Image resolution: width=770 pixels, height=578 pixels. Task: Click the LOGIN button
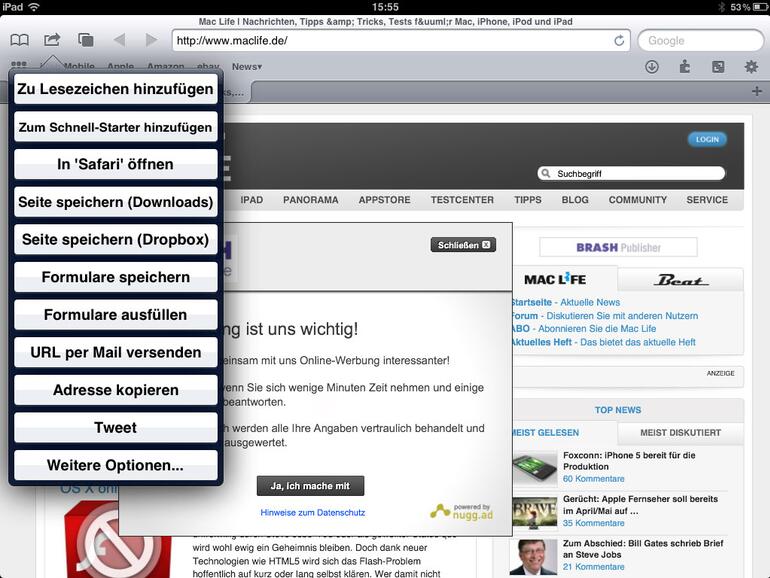tap(707, 139)
